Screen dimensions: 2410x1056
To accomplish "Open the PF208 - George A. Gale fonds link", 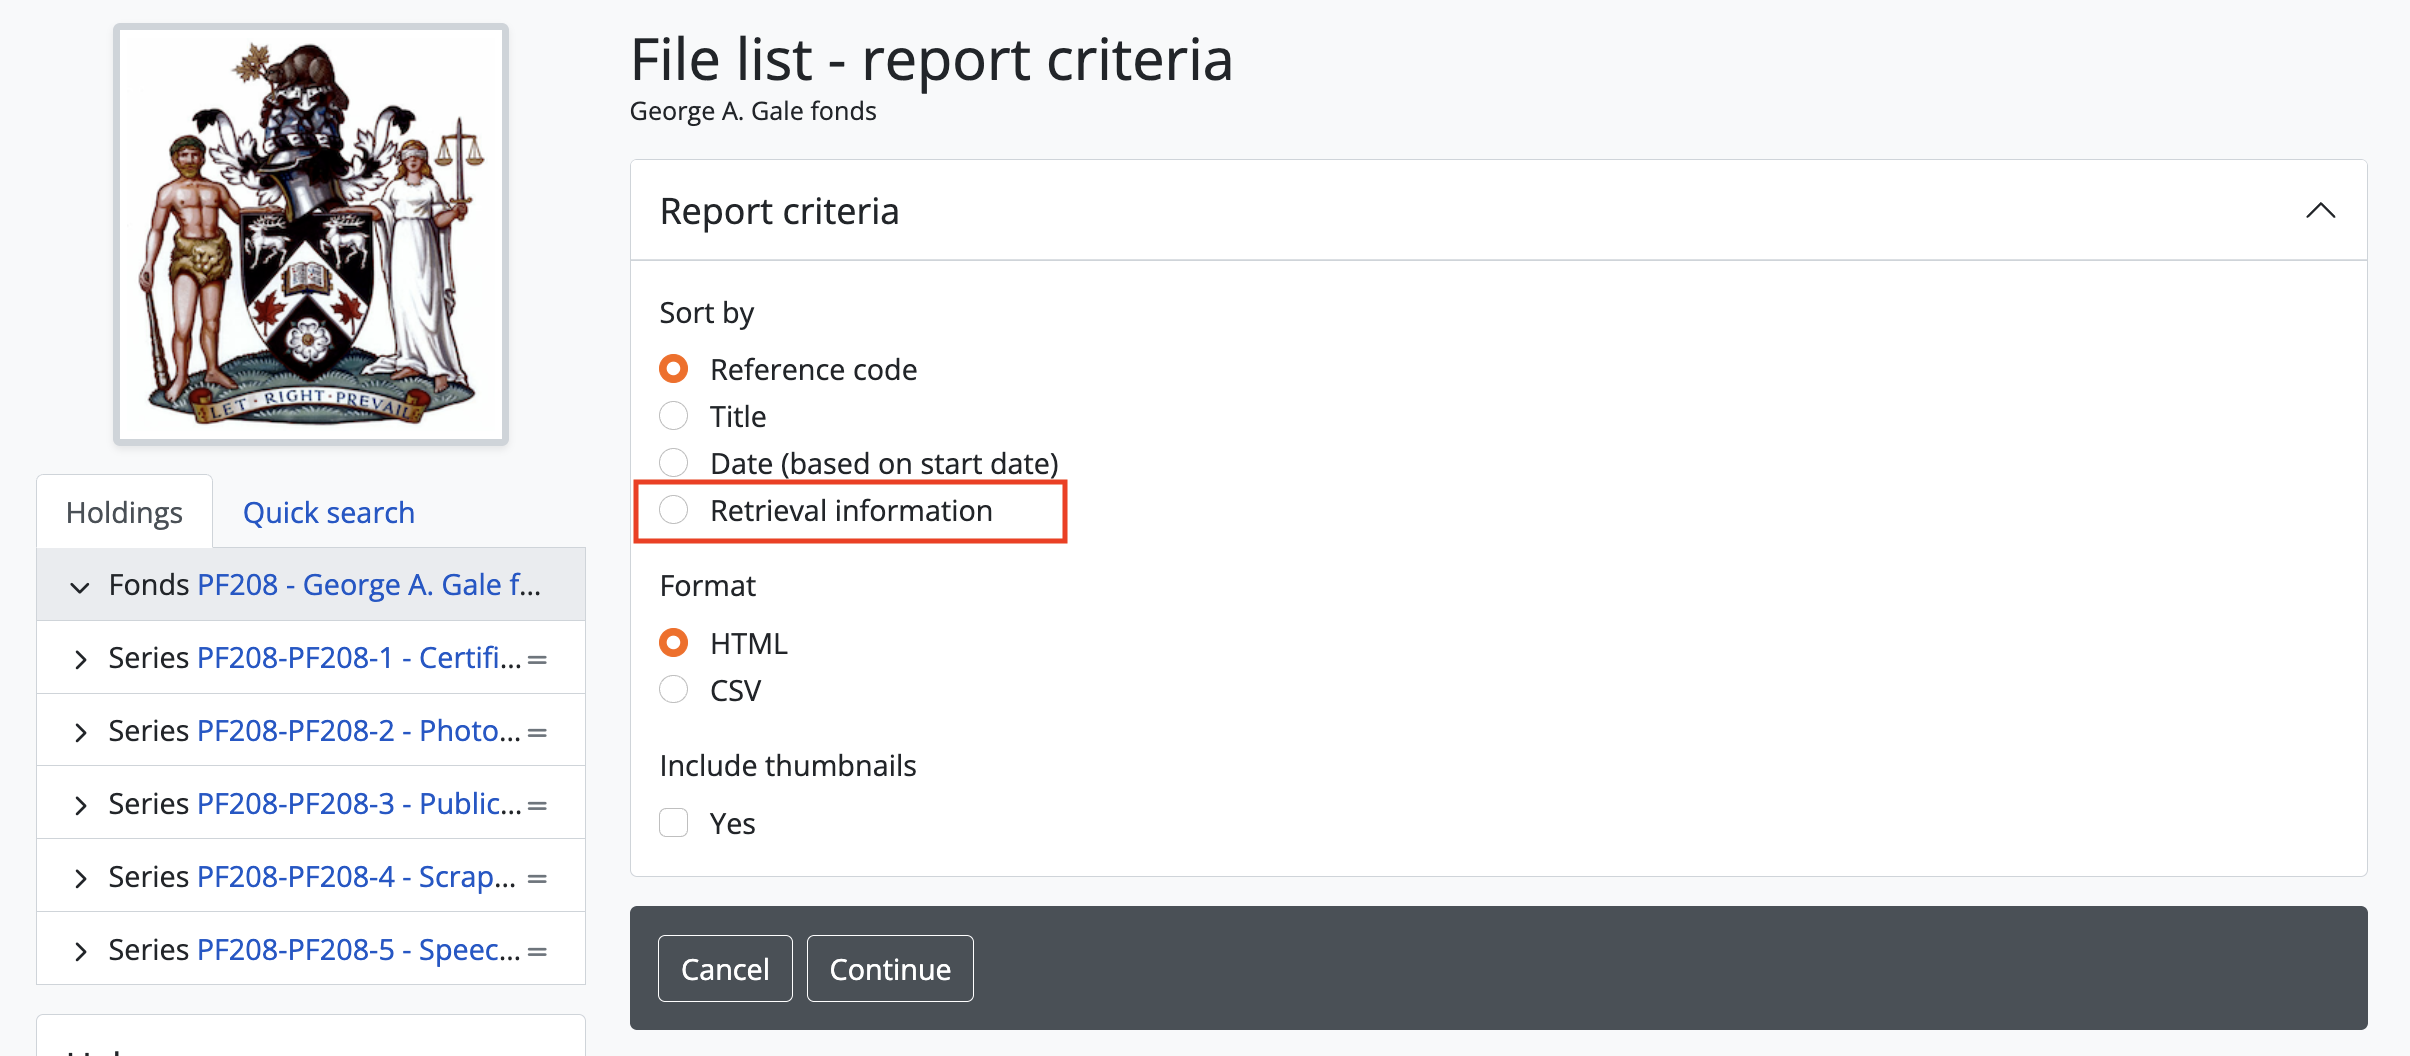I will pos(369,585).
